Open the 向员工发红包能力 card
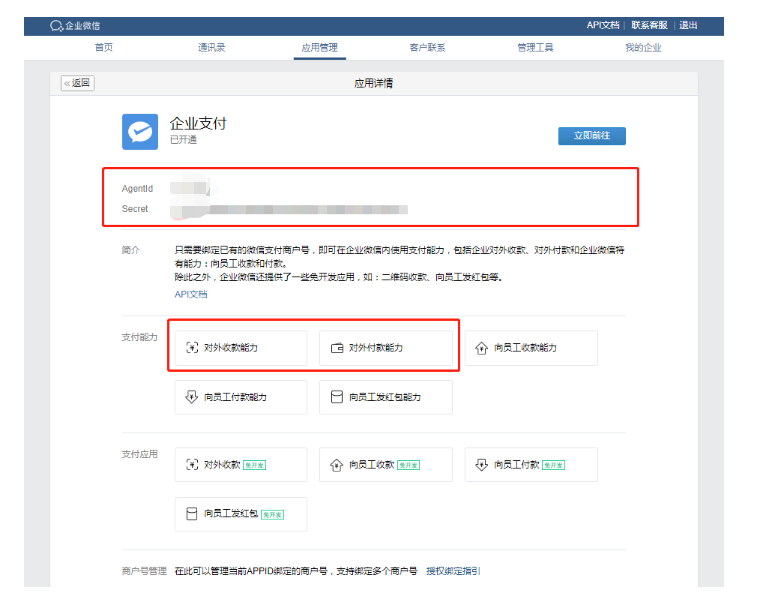The height and width of the screenshot is (601, 780). (386, 397)
